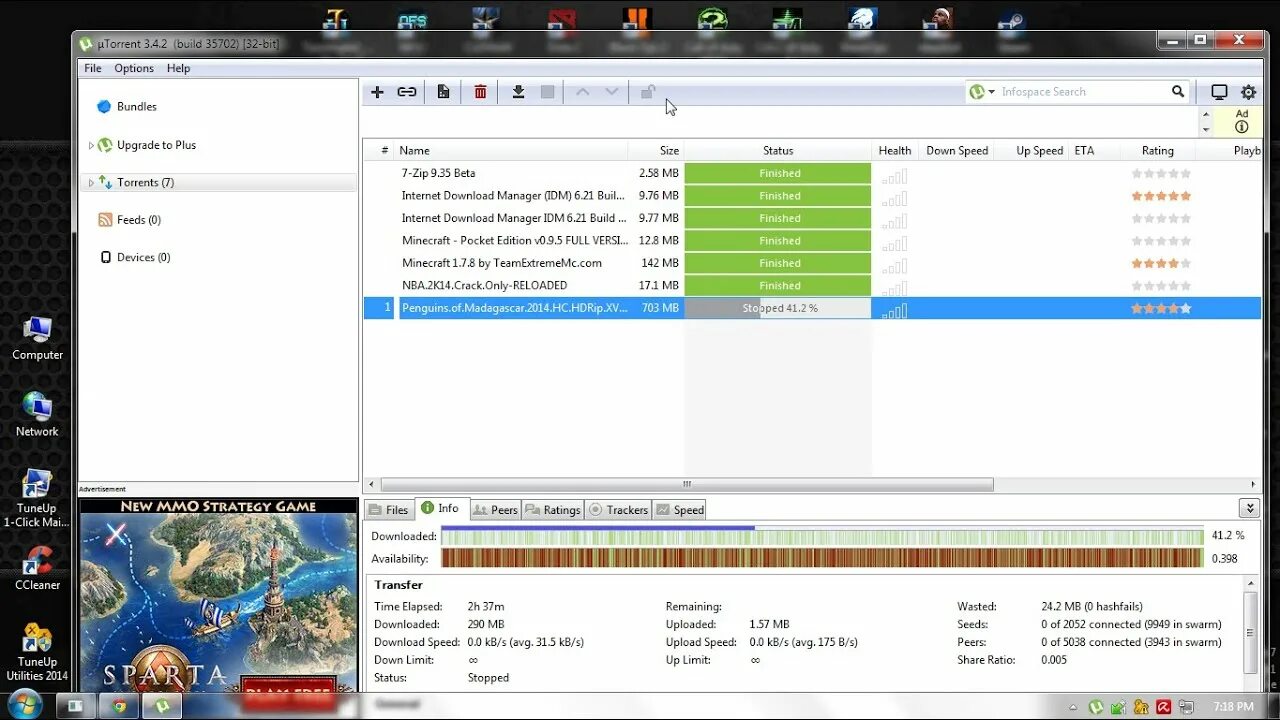Open Preferences via the gear icon
This screenshot has height=720, width=1280.
click(x=1248, y=92)
